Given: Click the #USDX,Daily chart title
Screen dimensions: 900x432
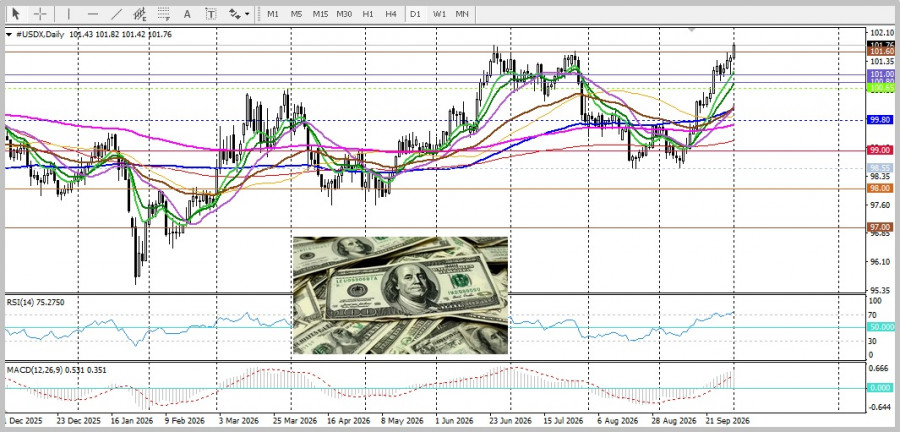Looking at the screenshot, I should (40, 34).
